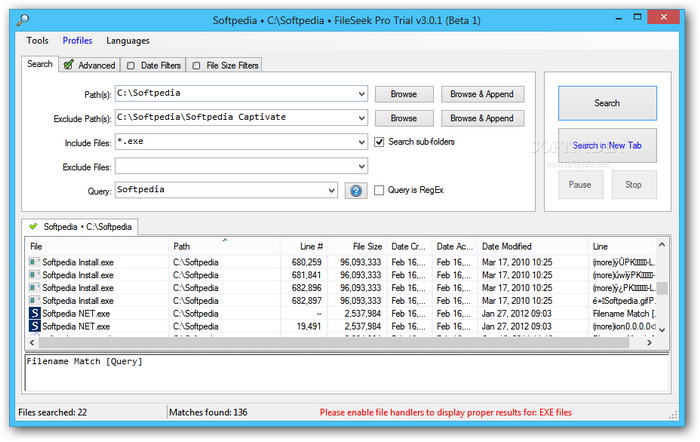Click the results scroll down arrow

coord(662,330)
